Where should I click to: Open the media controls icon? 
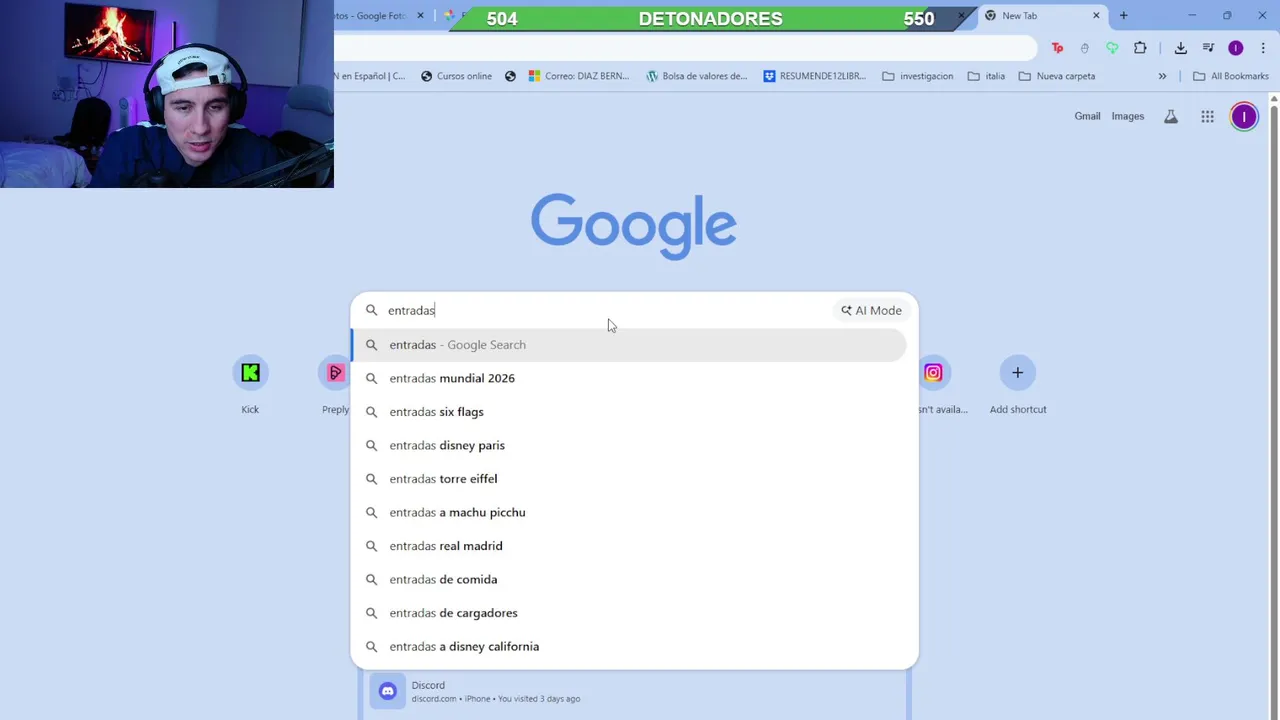point(1208,48)
